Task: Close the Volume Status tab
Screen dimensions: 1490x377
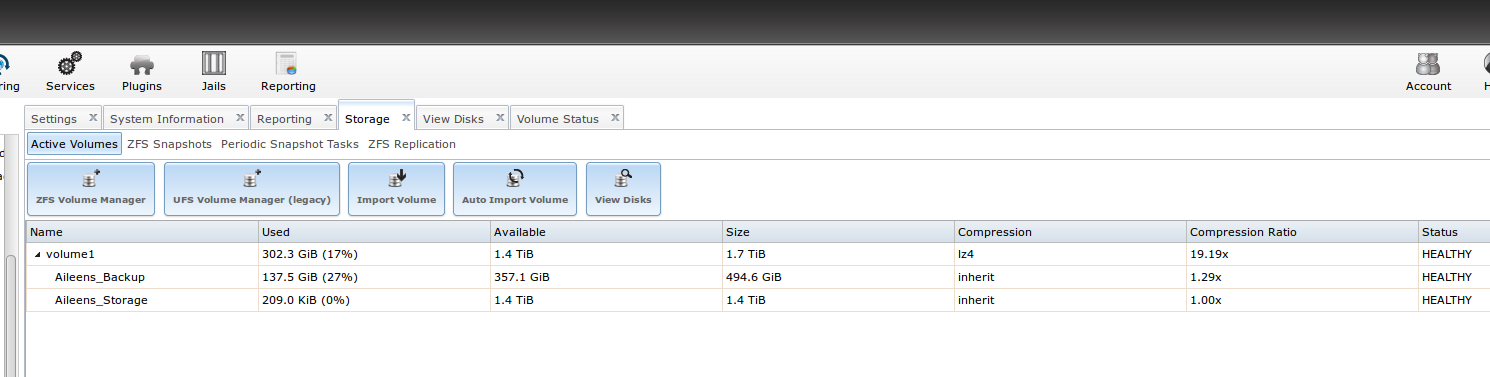Action: coord(614,117)
